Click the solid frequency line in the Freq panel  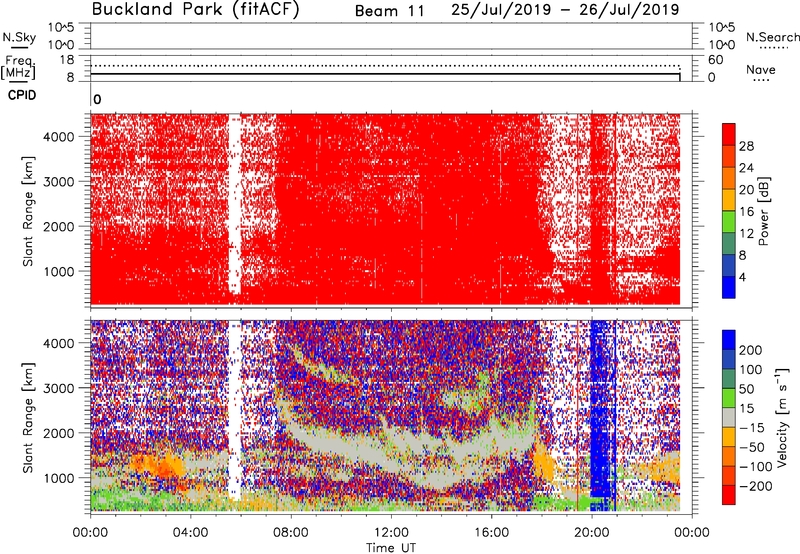(385, 74)
